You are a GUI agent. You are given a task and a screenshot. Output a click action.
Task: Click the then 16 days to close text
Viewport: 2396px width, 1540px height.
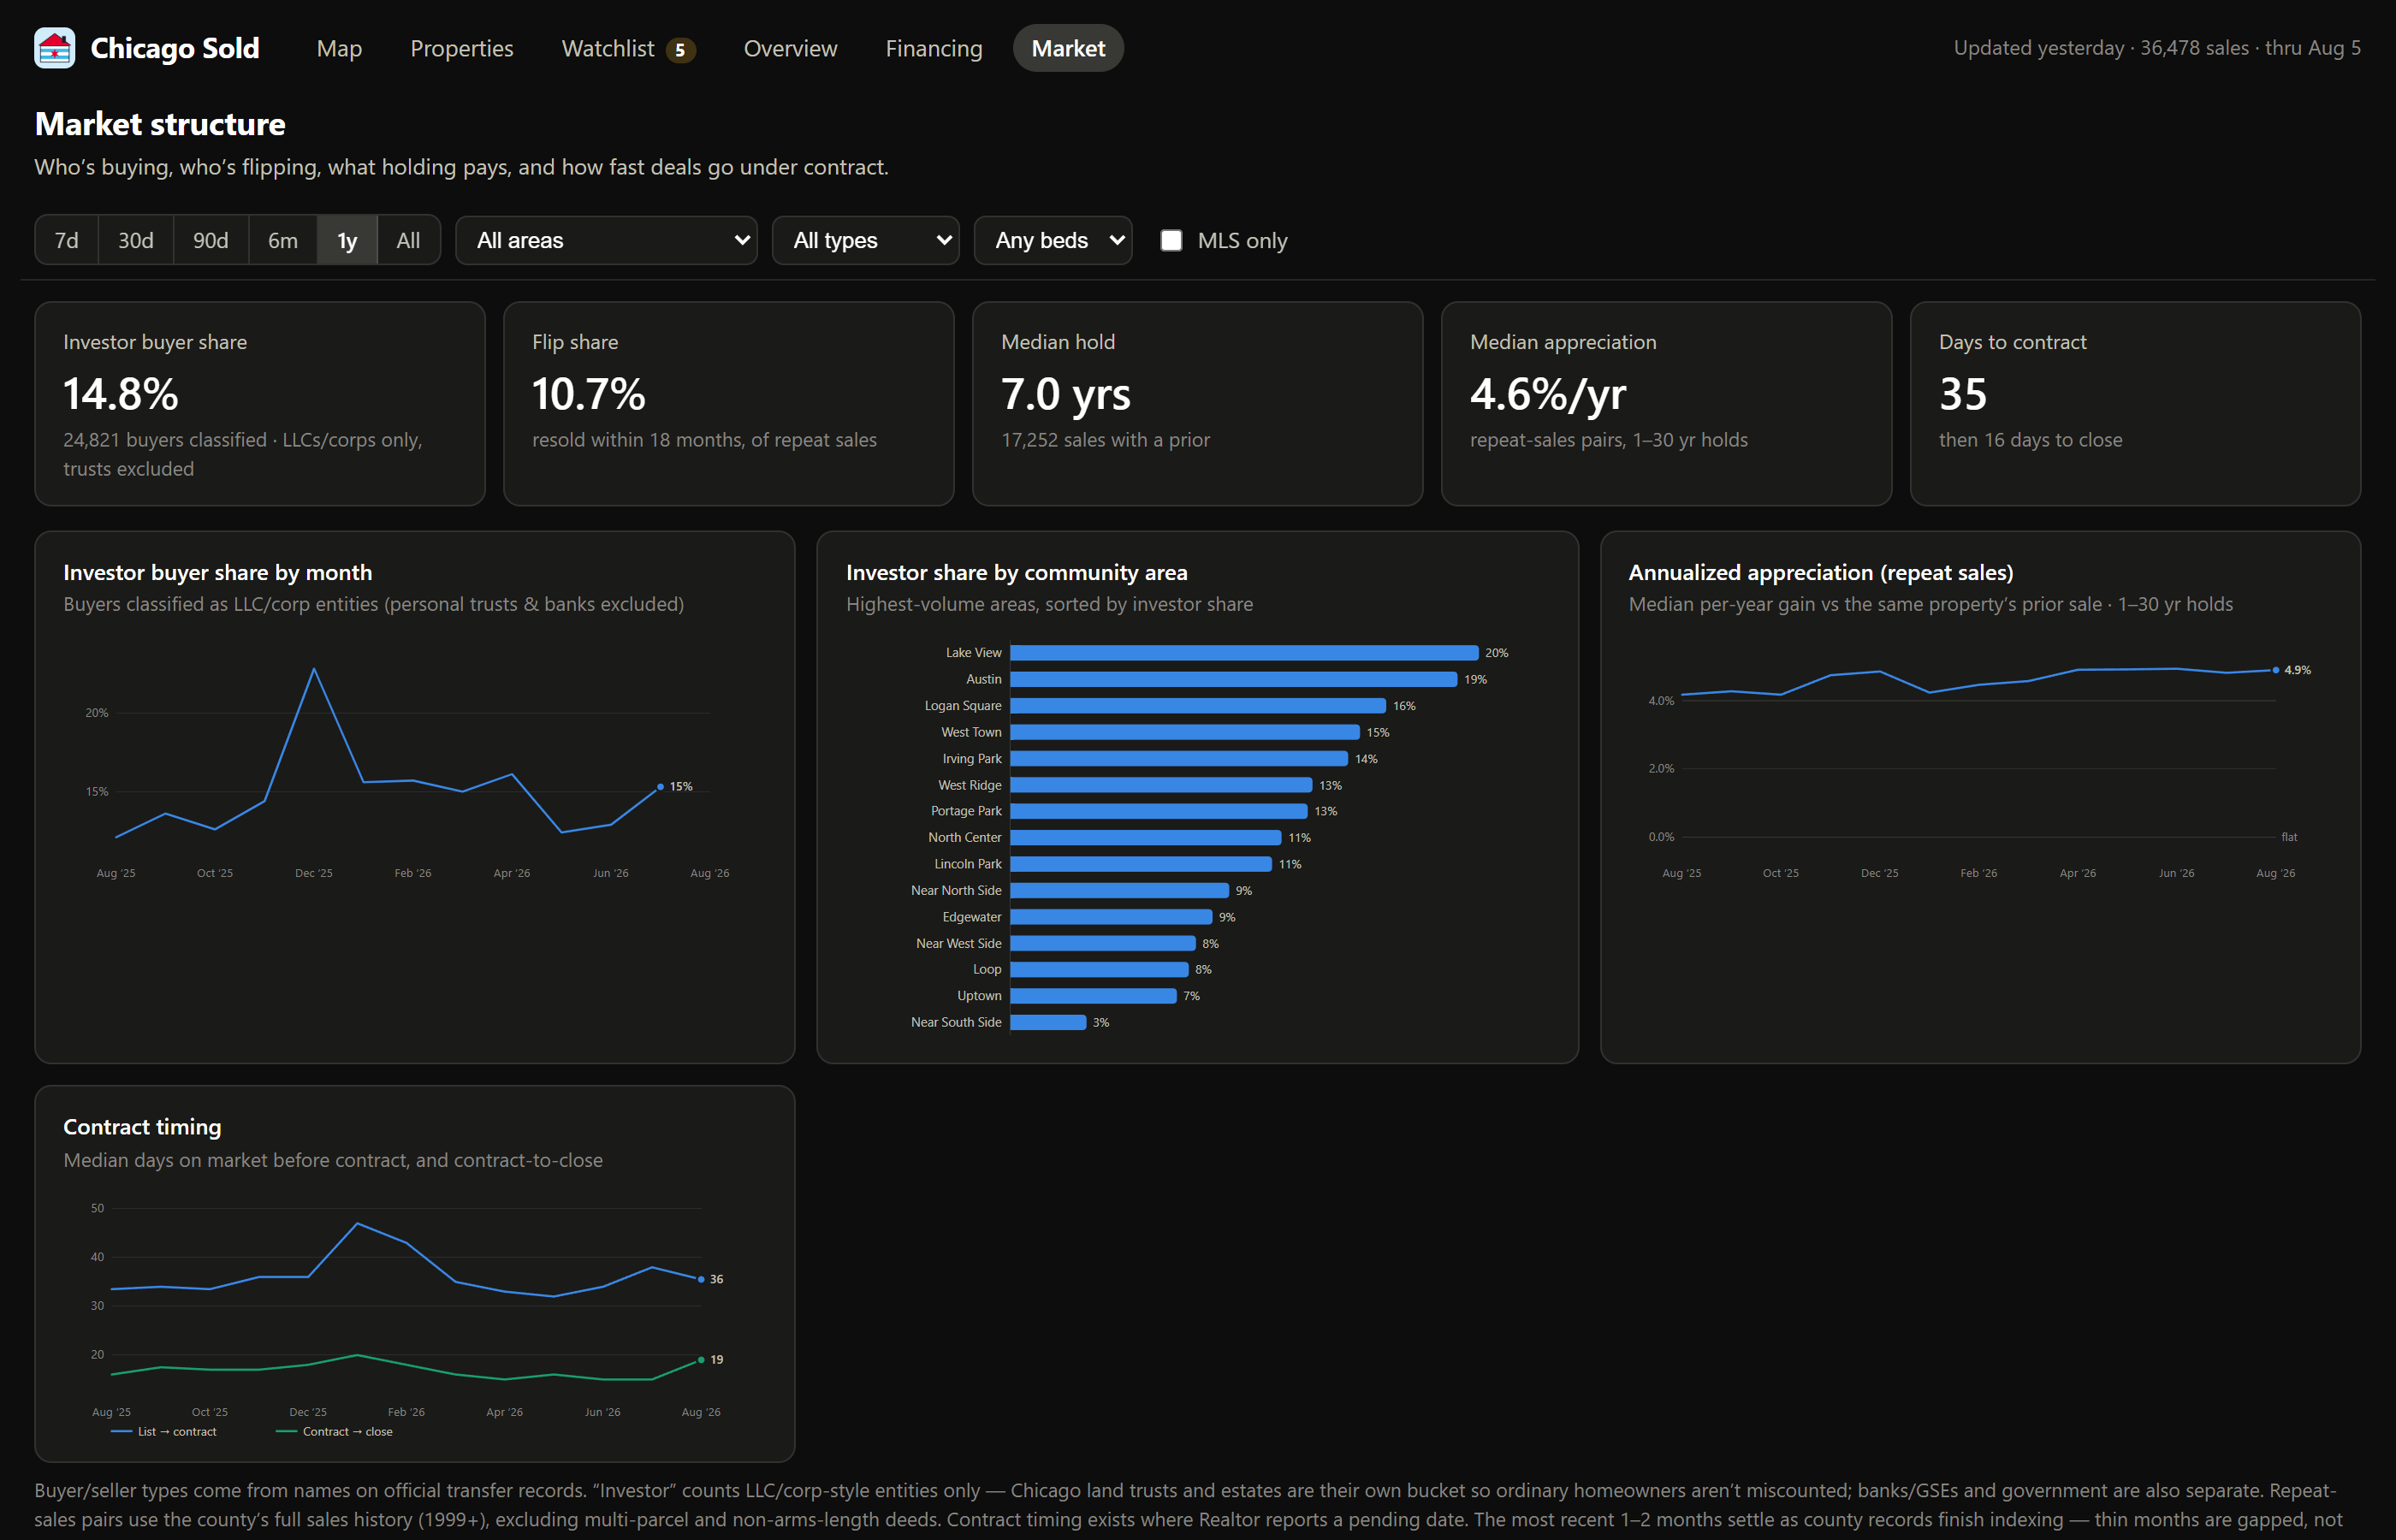[2030, 440]
